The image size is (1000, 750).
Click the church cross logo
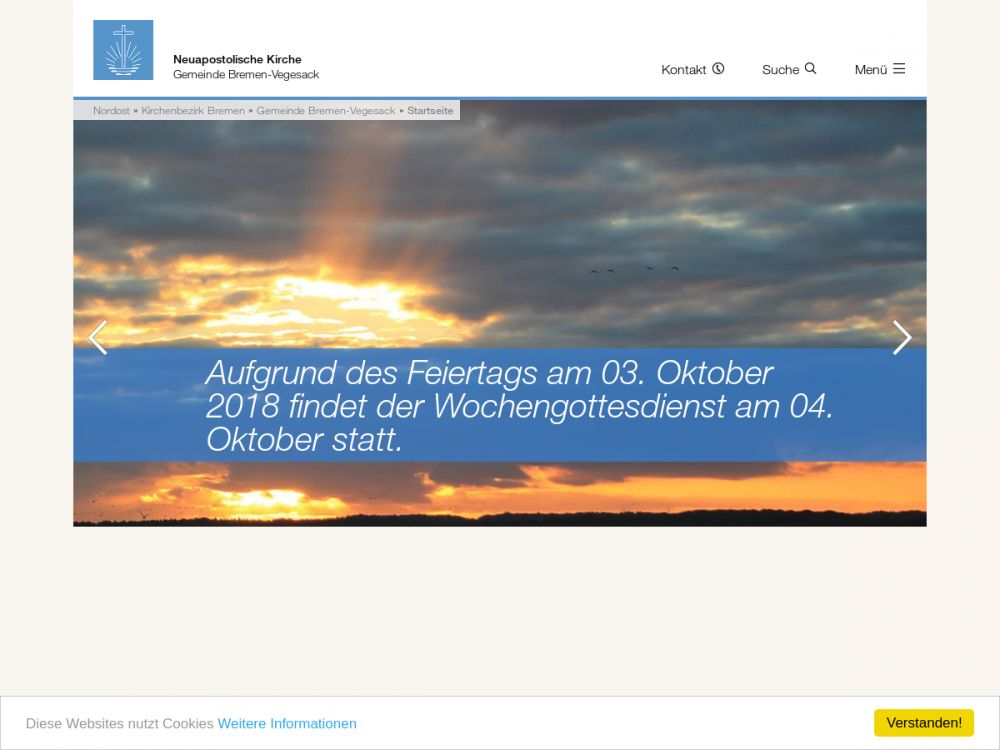(x=123, y=50)
